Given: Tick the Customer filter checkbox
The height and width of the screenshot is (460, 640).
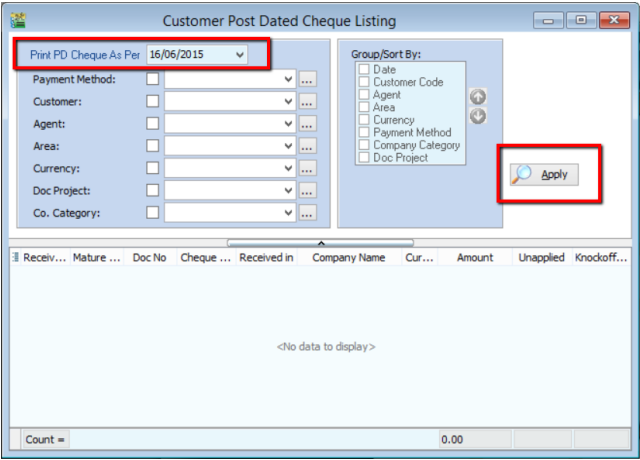Looking at the screenshot, I should (x=153, y=101).
